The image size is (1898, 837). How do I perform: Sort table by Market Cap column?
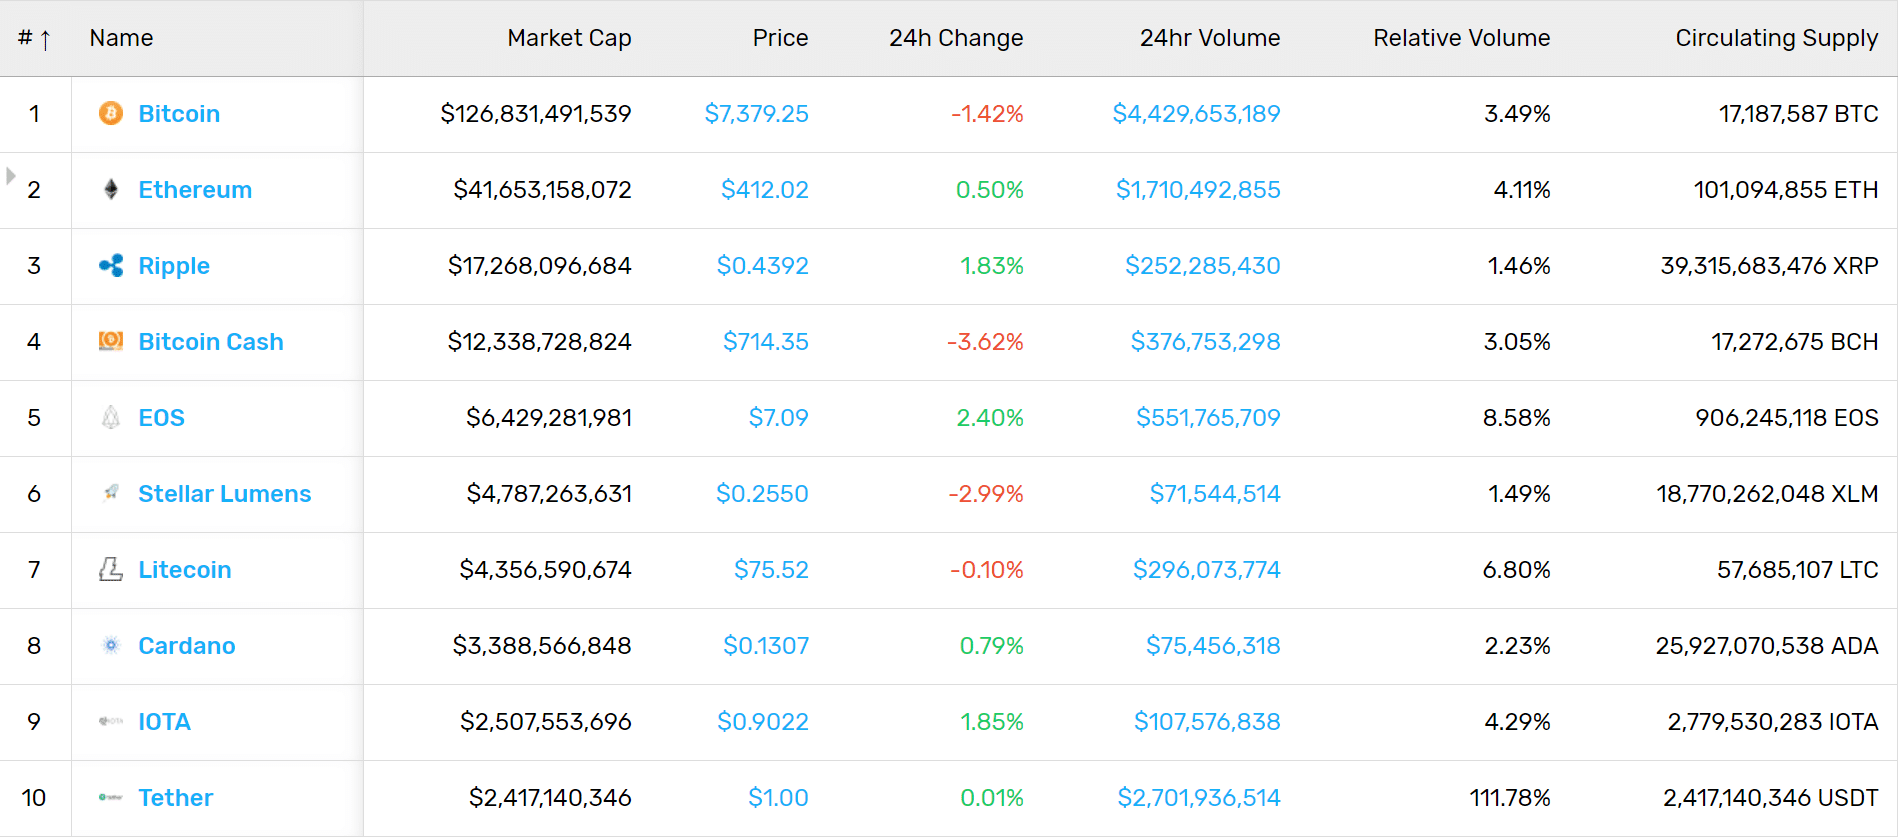click(569, 38)
